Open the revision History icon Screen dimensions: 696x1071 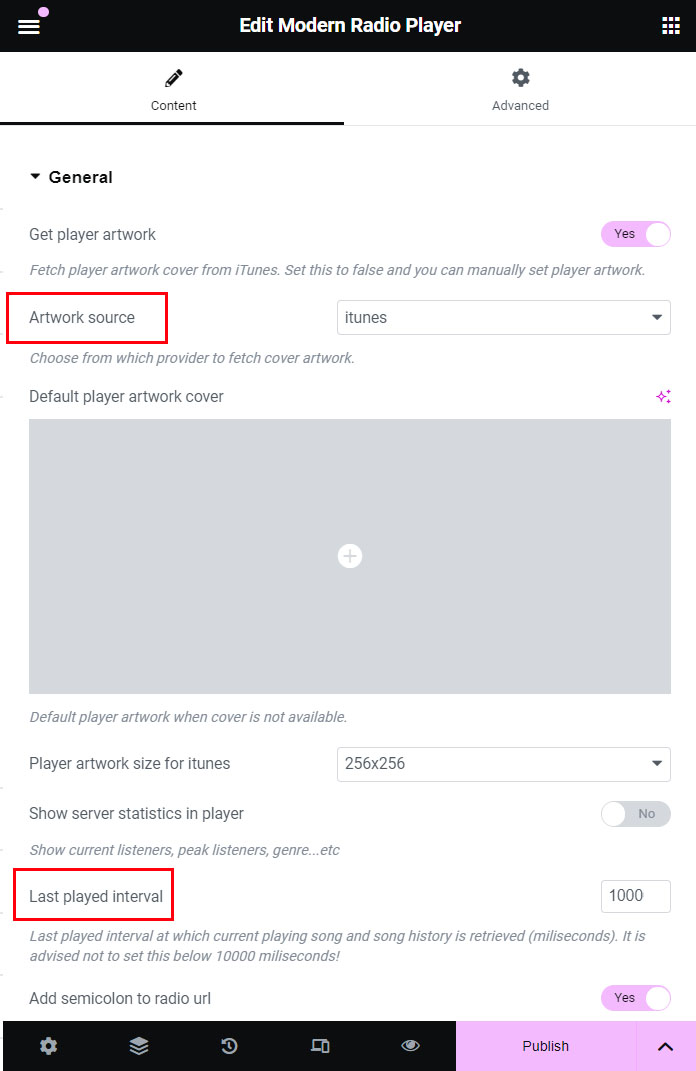pos(229,1046)
